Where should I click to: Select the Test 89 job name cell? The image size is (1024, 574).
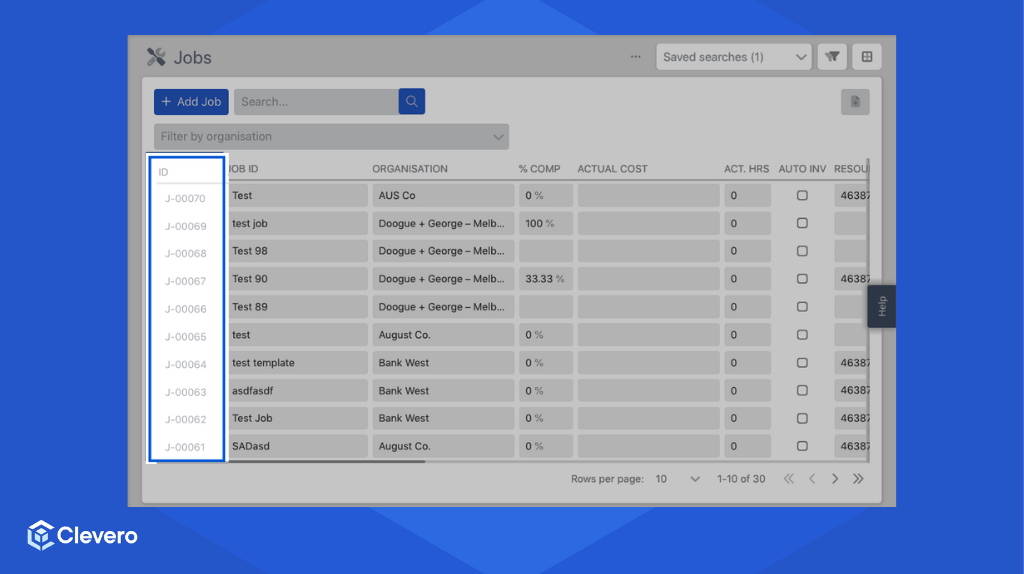point(298,307)
